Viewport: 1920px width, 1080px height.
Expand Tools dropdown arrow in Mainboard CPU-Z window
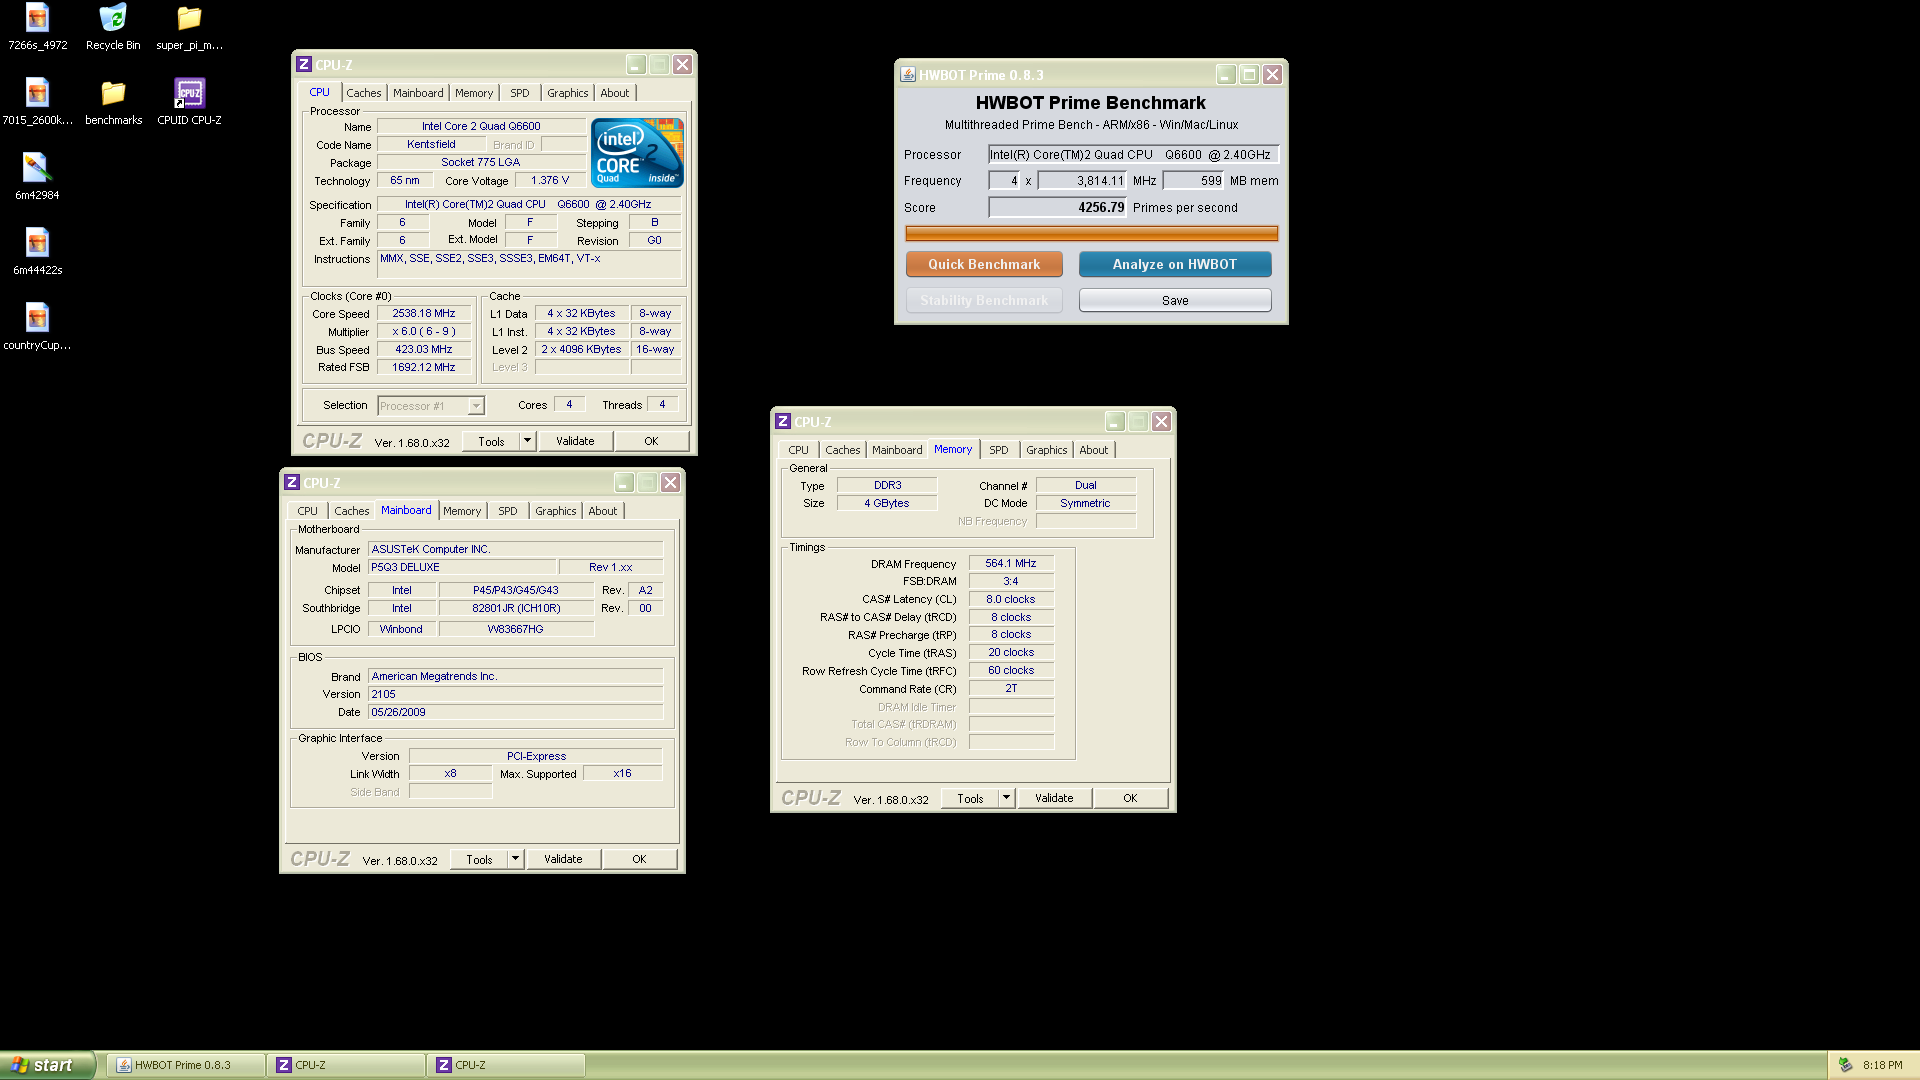[516, 859]
